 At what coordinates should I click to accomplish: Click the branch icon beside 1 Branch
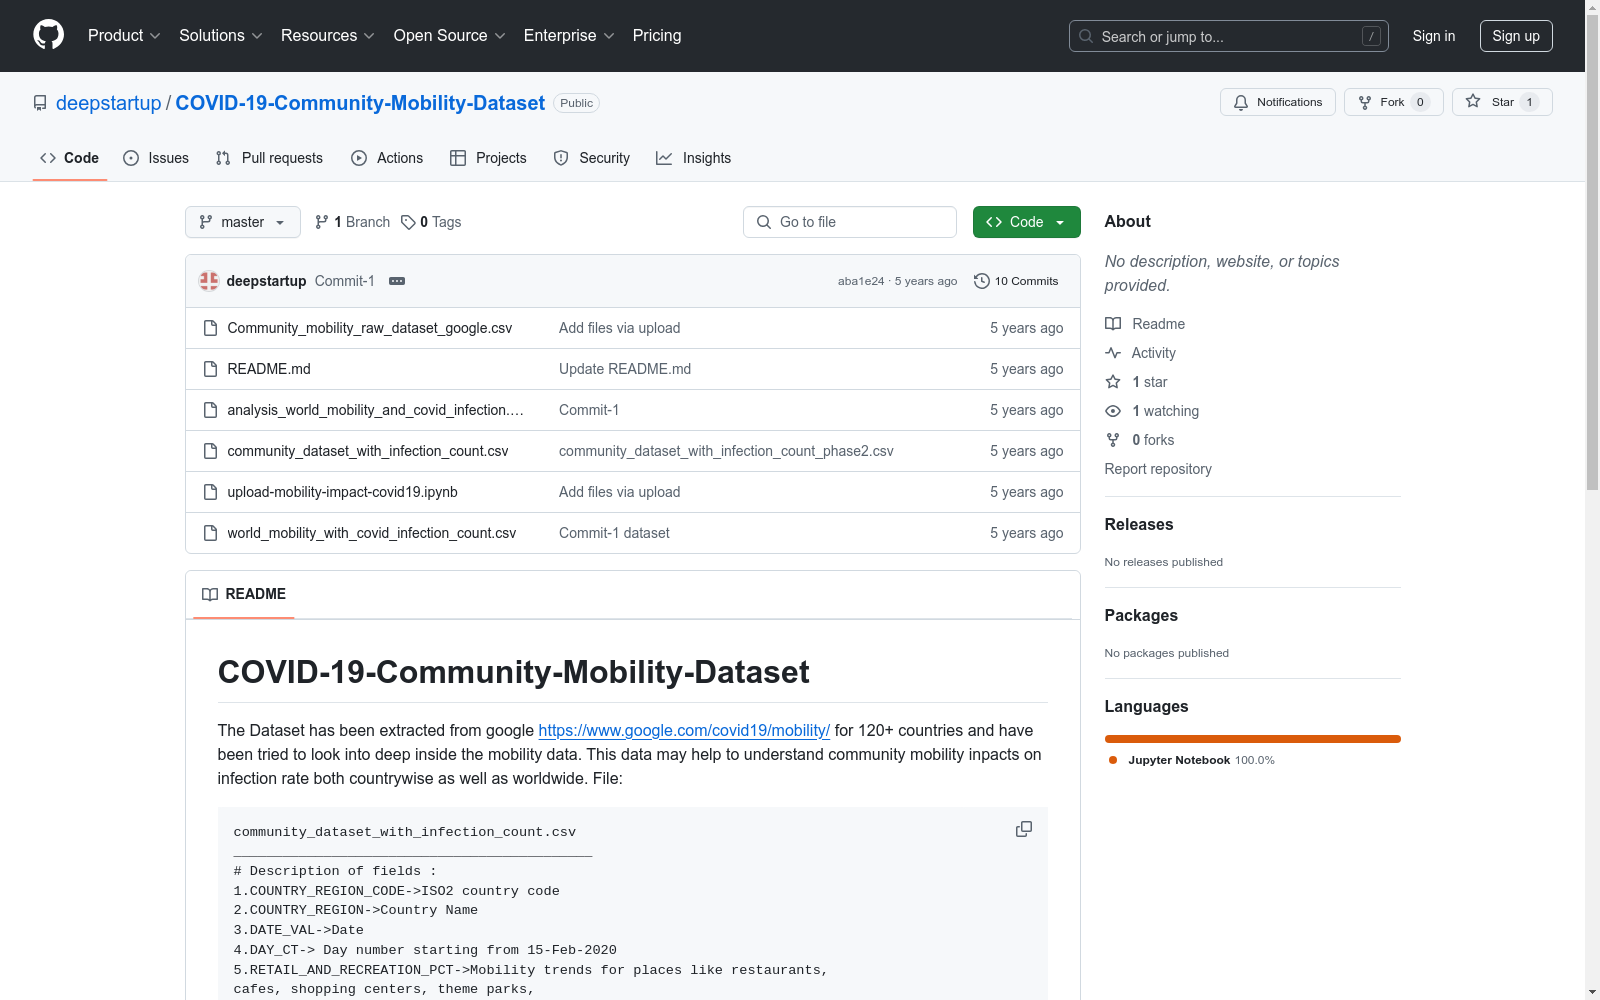[x=322, y=222]
